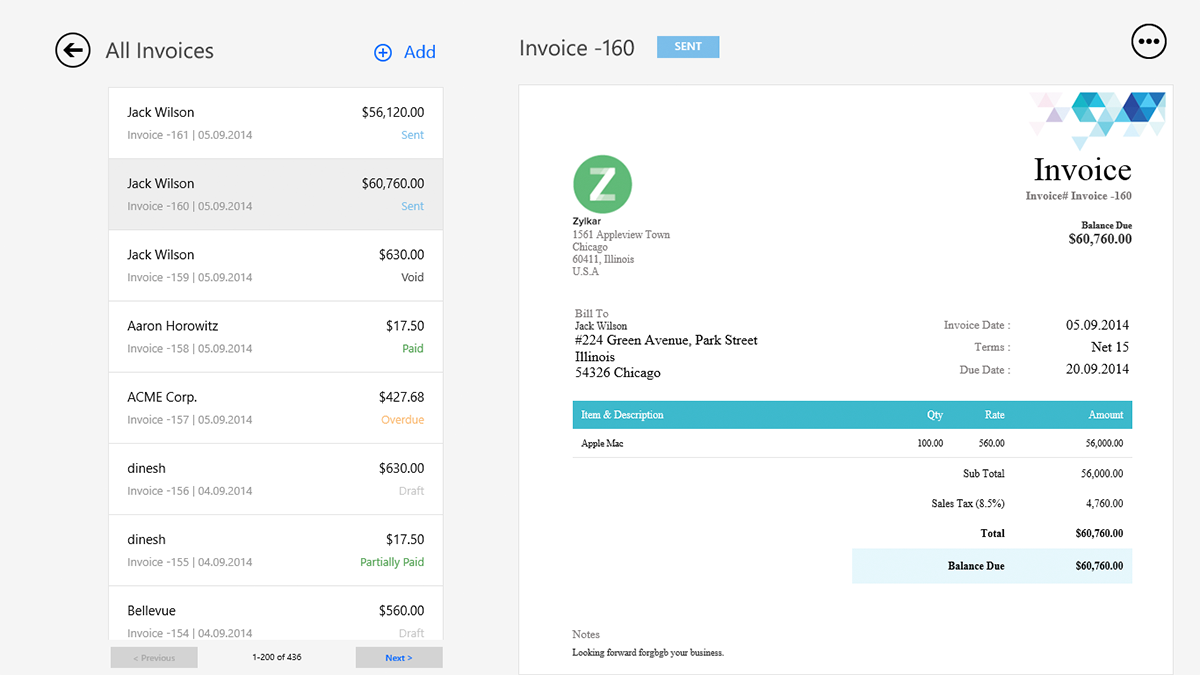
Task: Select ACME Corp. overdue invoice
Action: [x=275, y=408]
